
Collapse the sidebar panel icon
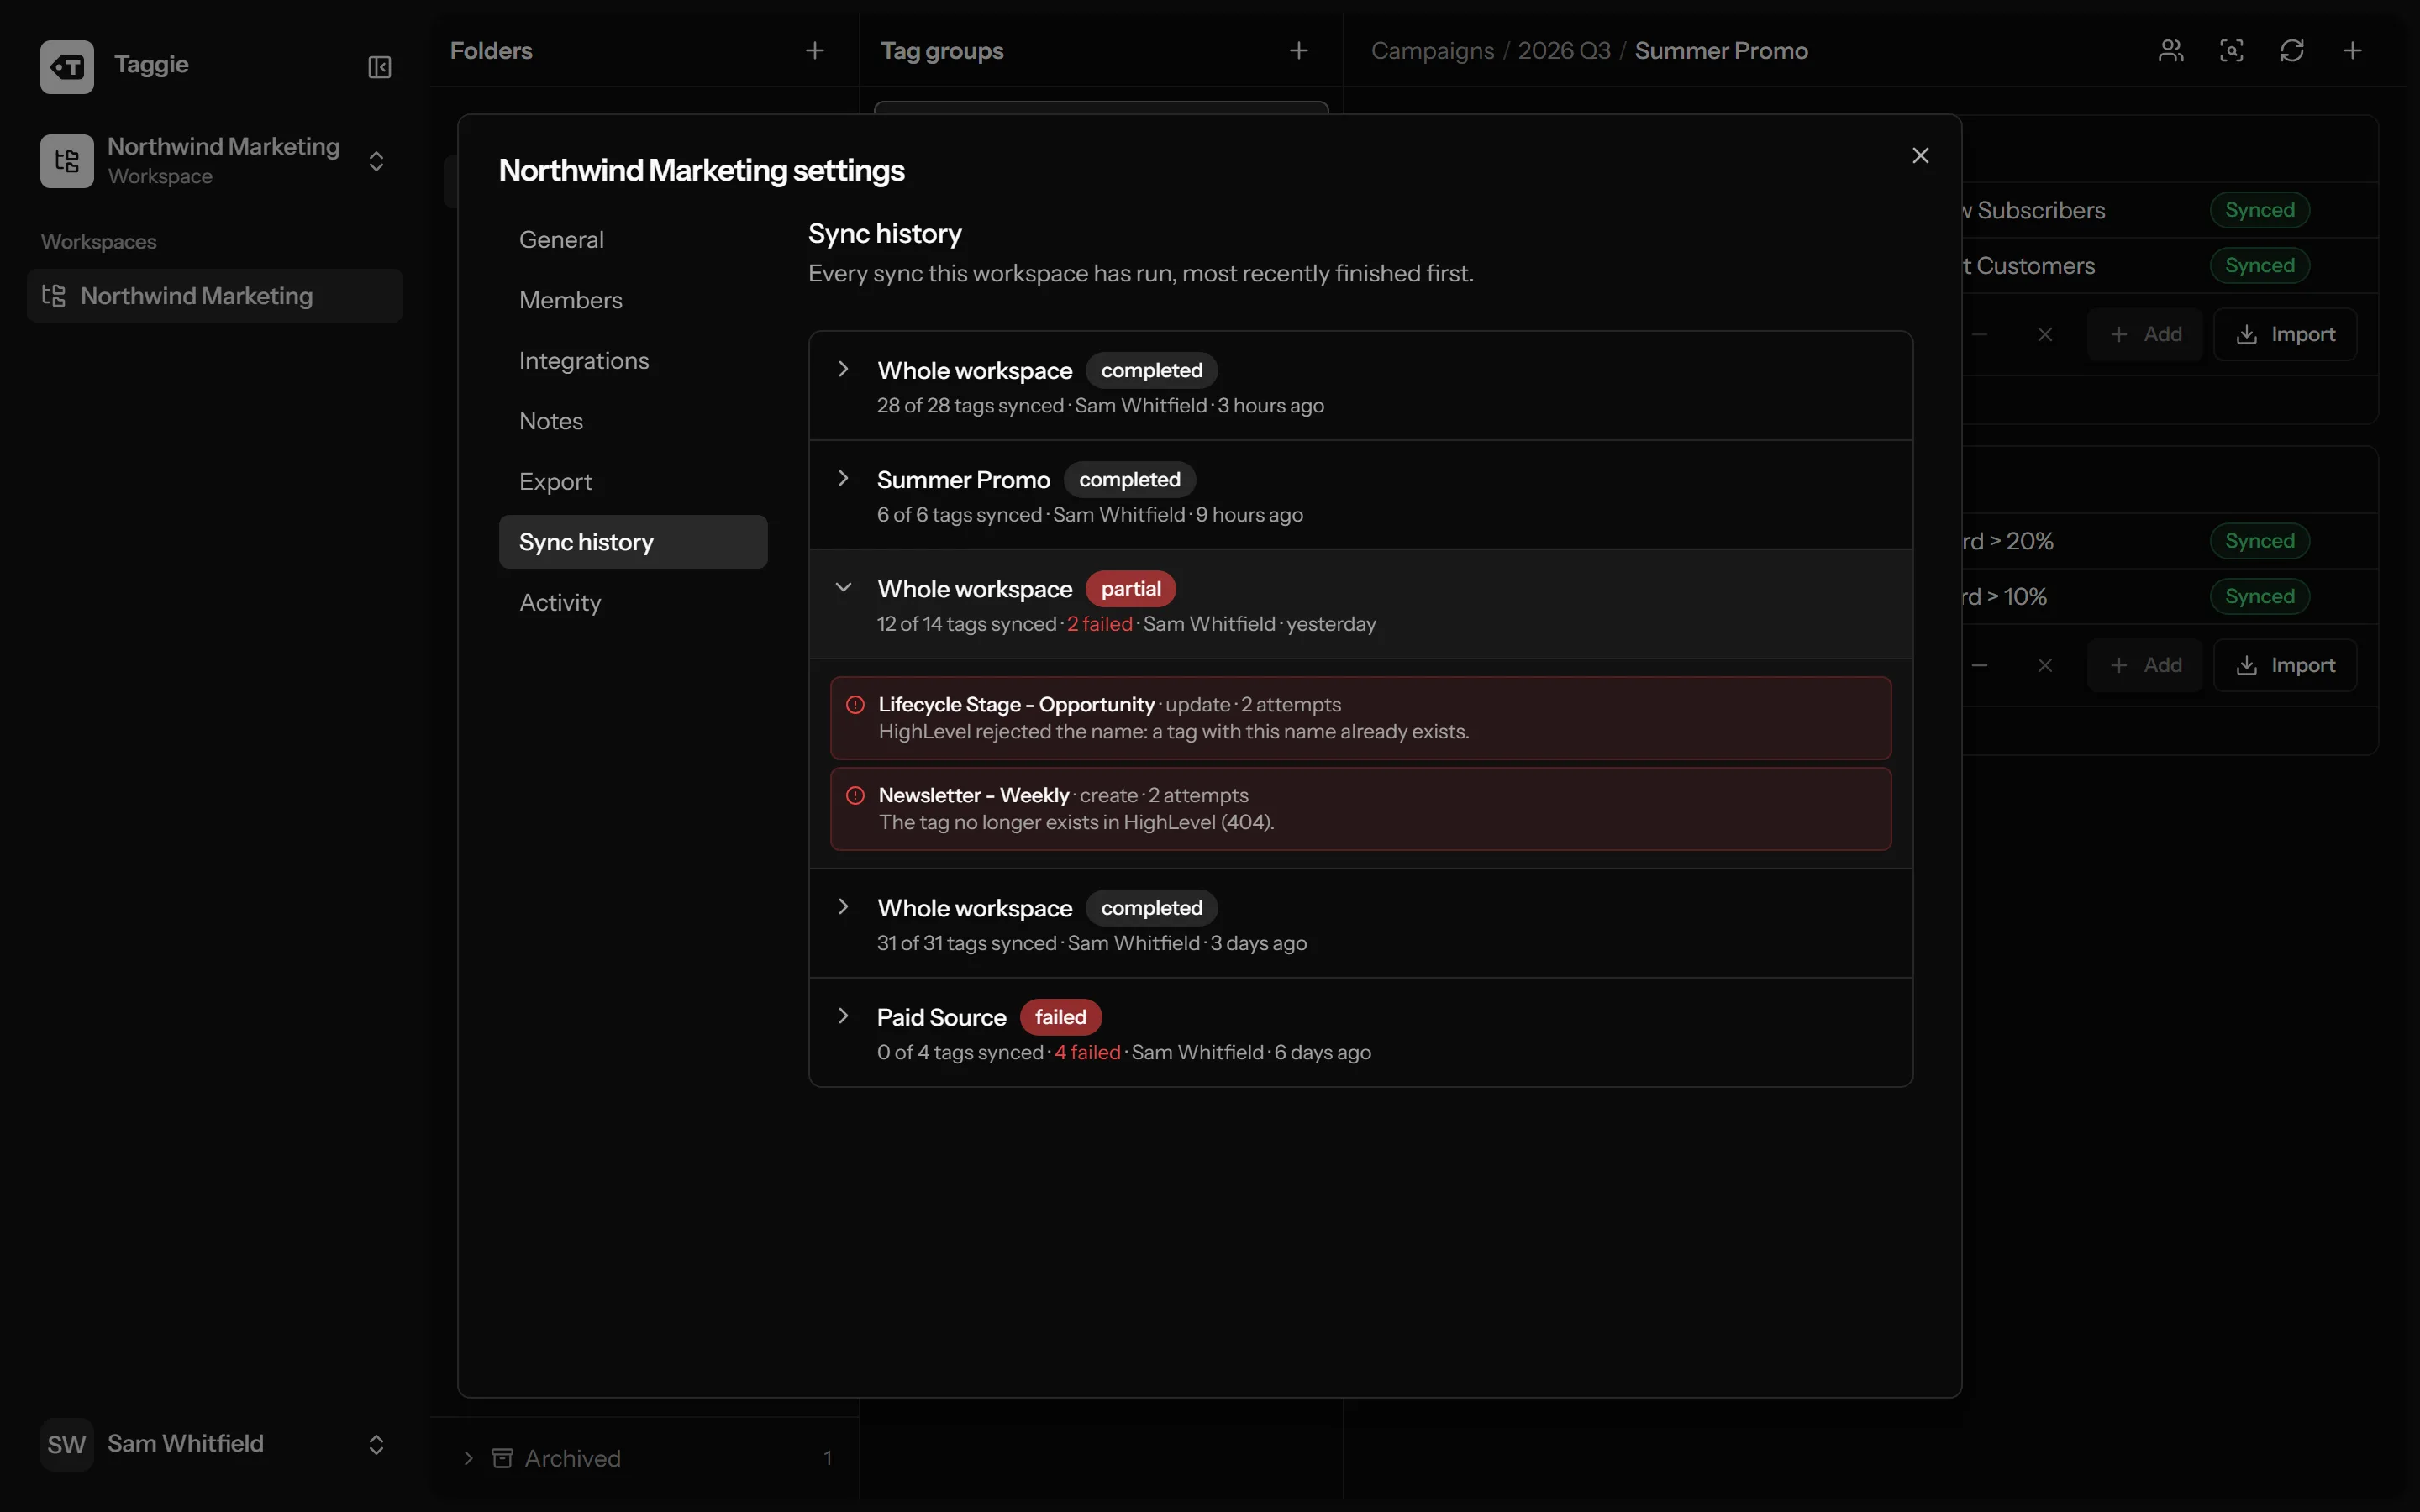click(379, 67)
